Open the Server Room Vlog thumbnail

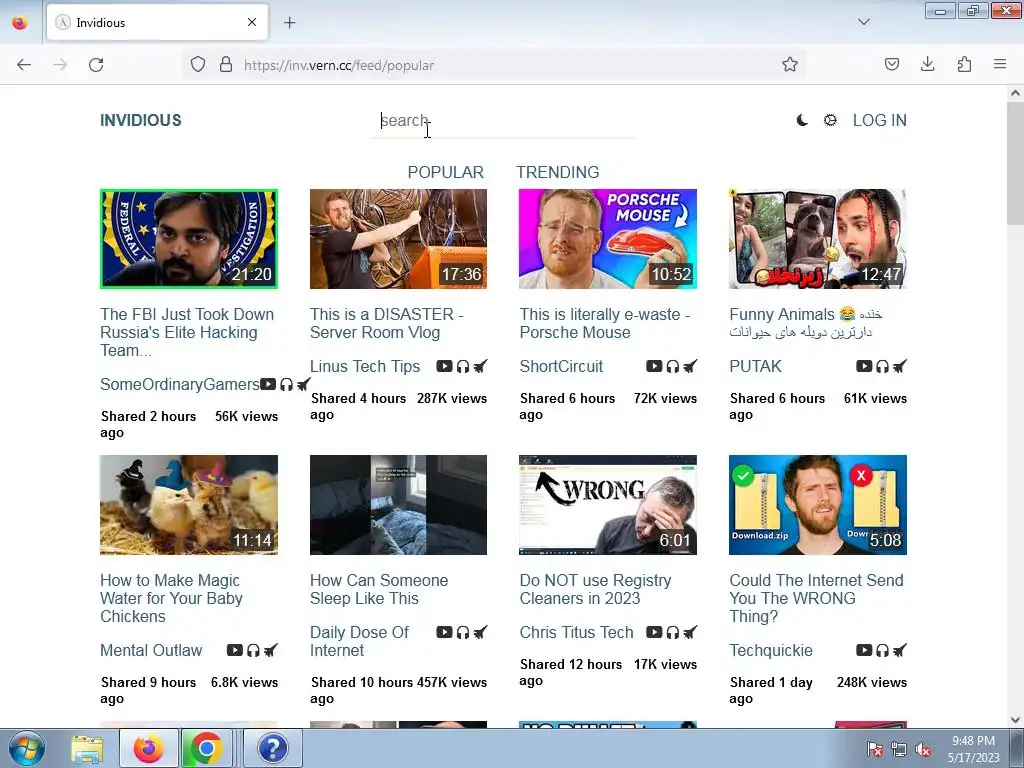pyautogui.click(x=398, y=239)
